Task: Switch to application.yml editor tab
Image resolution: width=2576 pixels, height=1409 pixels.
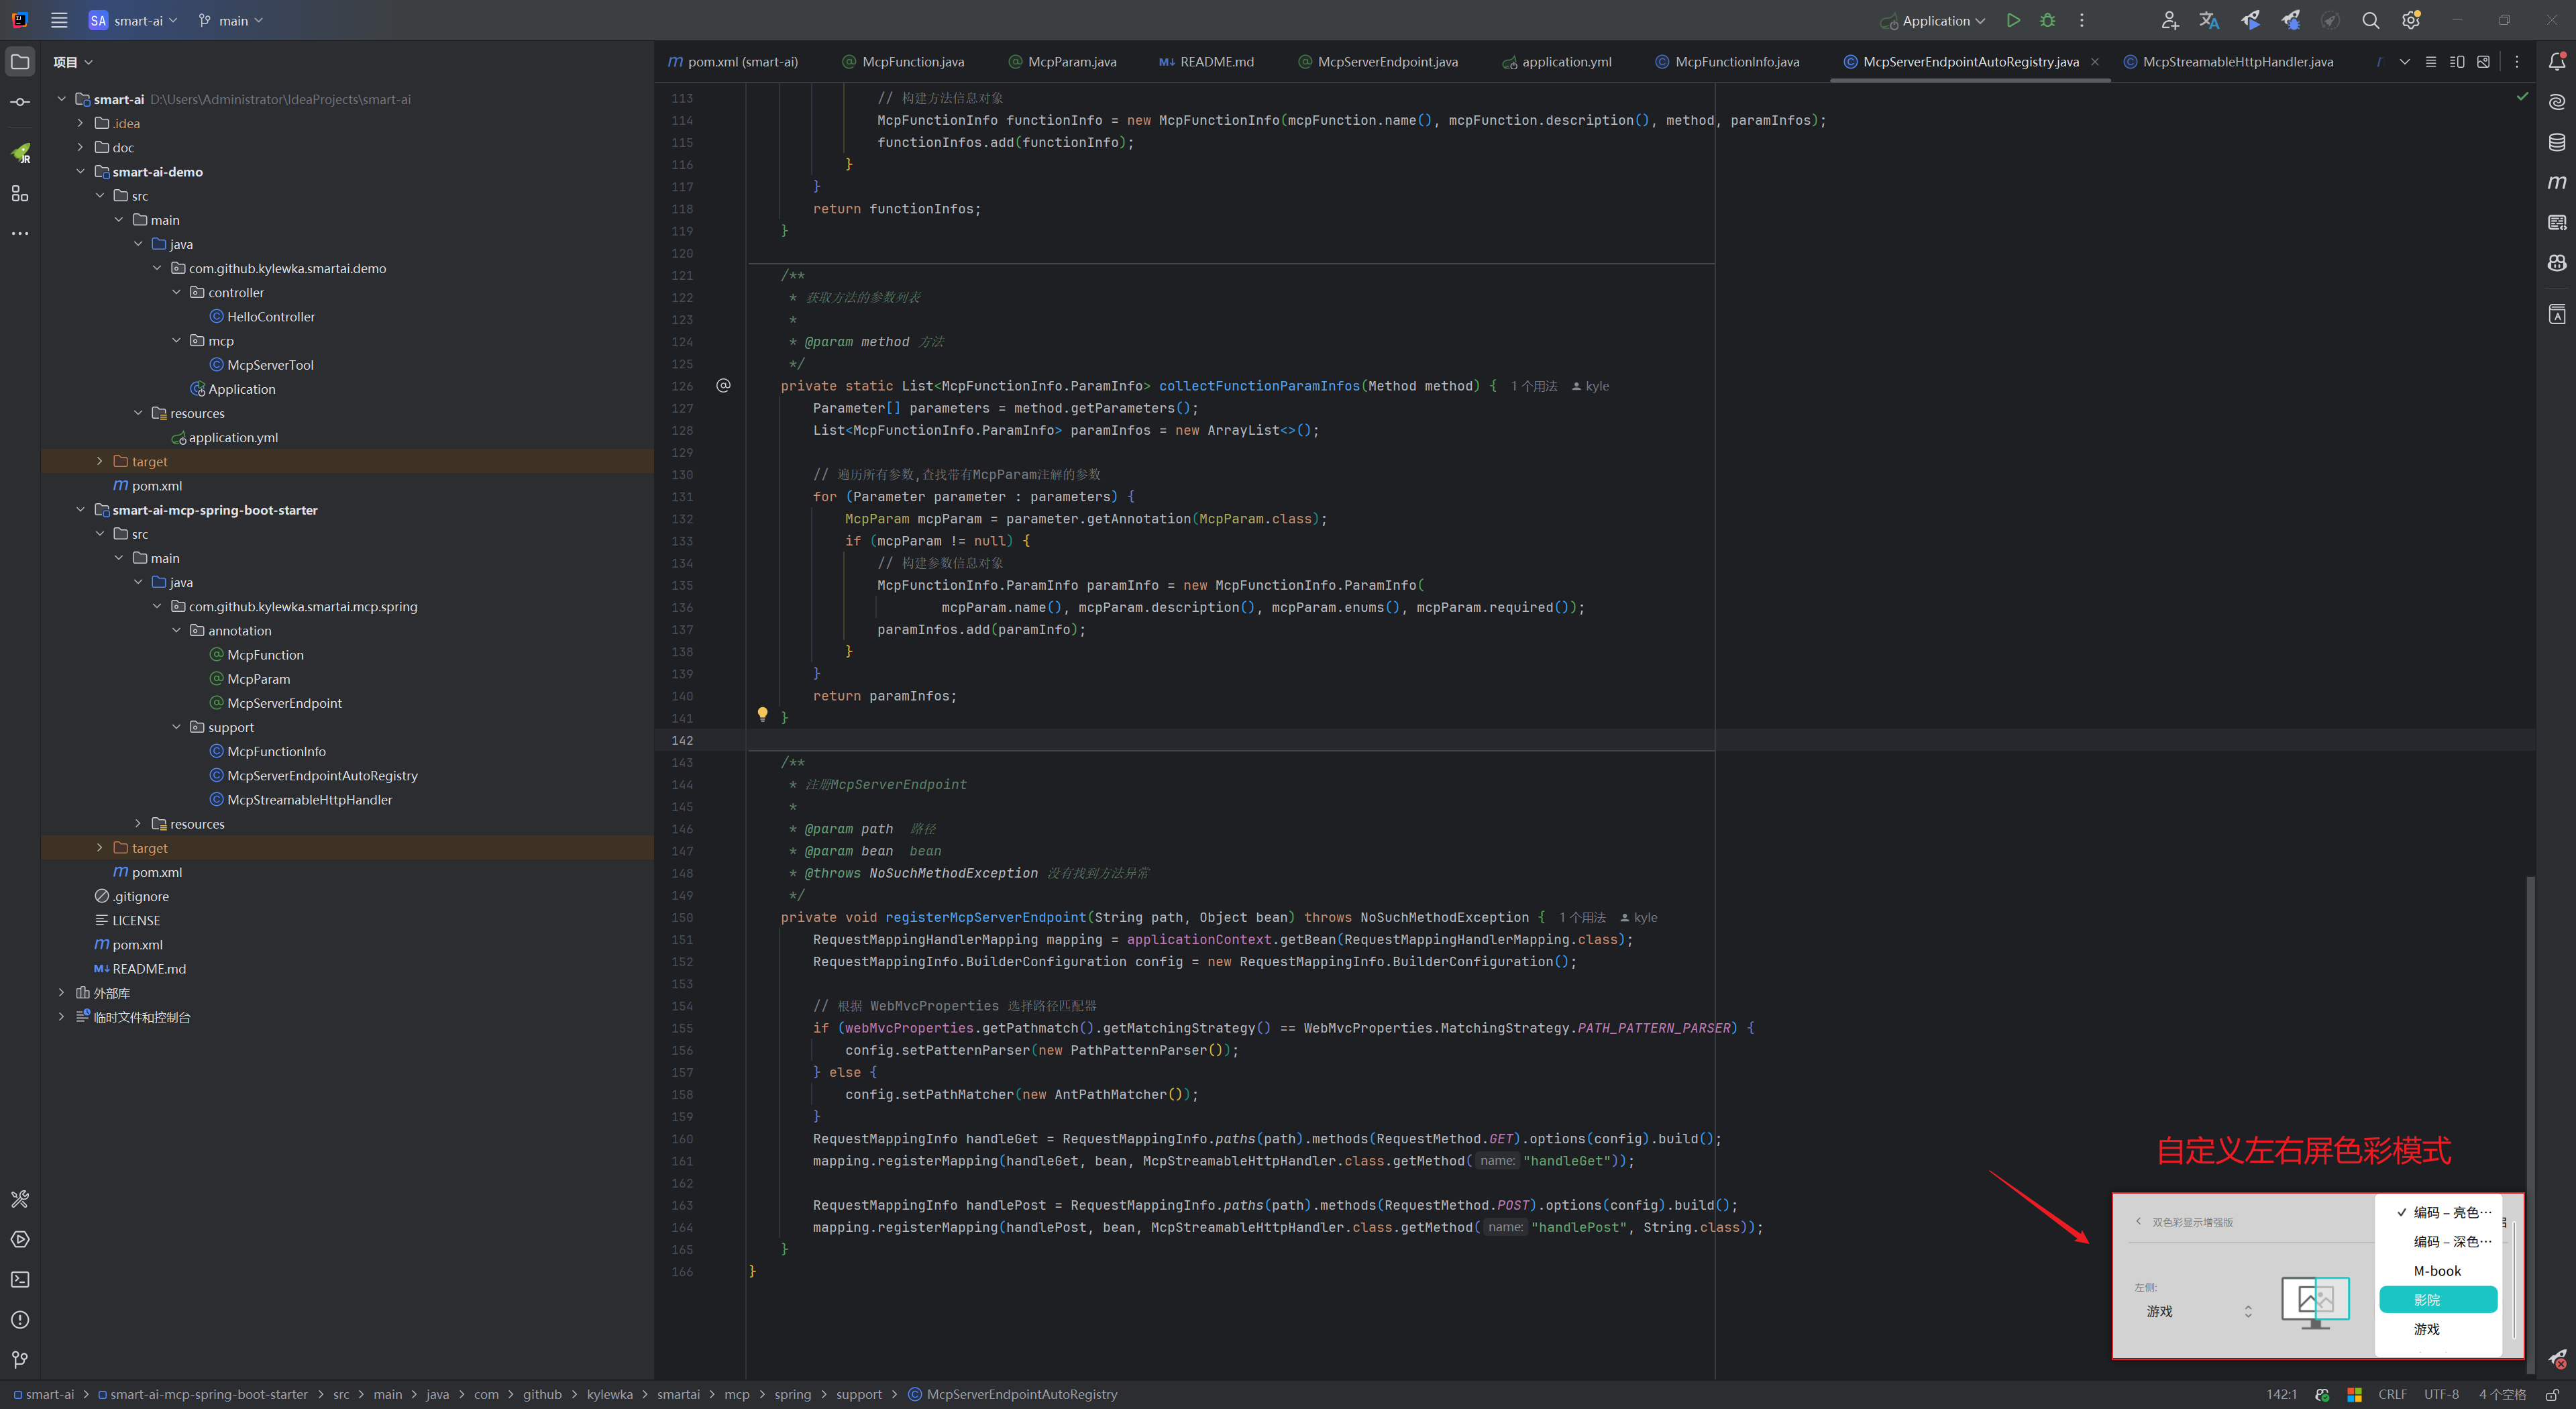Action: pyautogui.click(x=1566, y=62)
